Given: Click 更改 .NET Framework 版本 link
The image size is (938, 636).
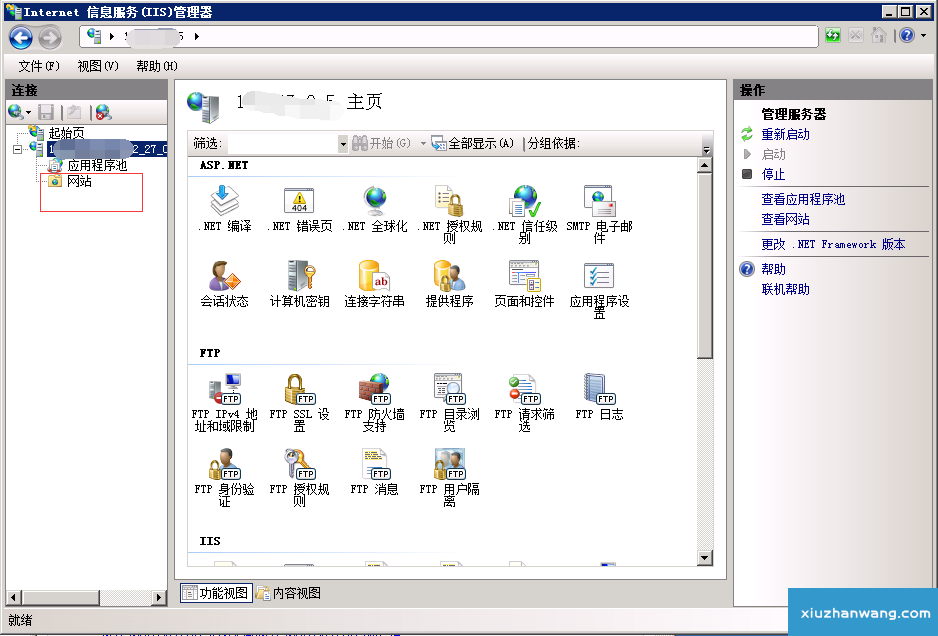Looking at the screenshot, I should tap(833, 244).
